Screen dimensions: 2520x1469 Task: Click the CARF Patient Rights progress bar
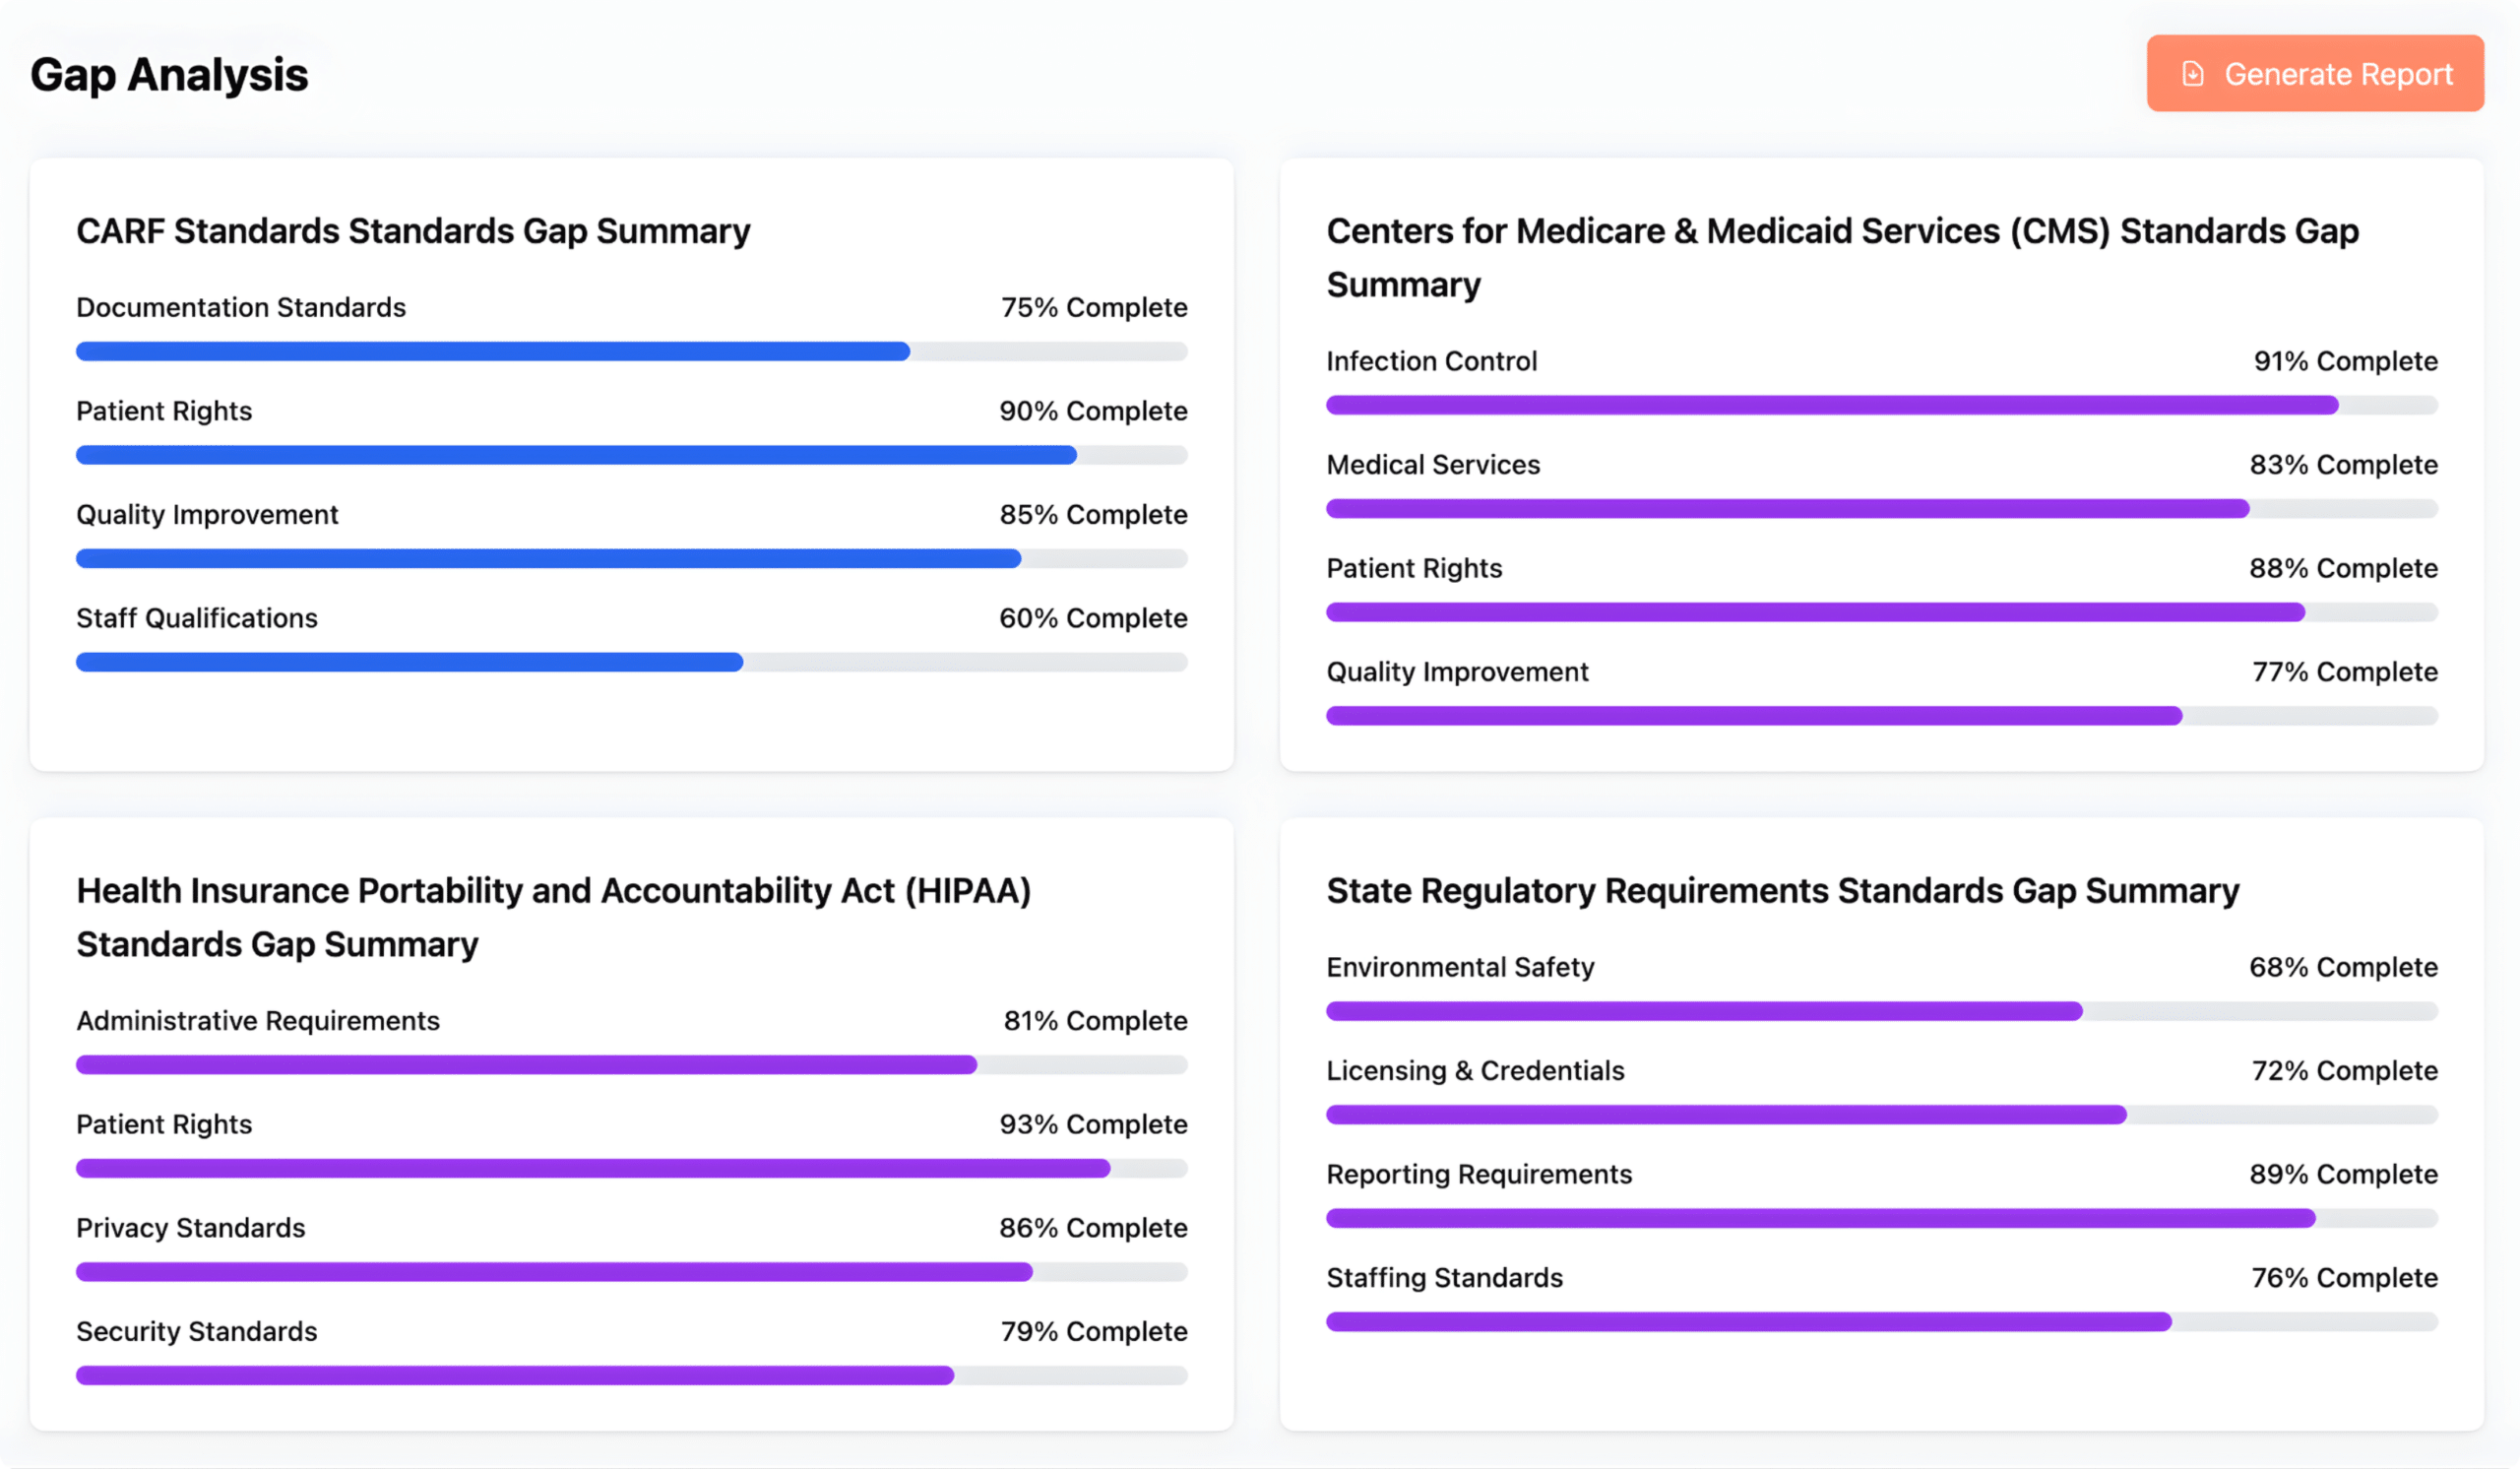tap(632, 456)
